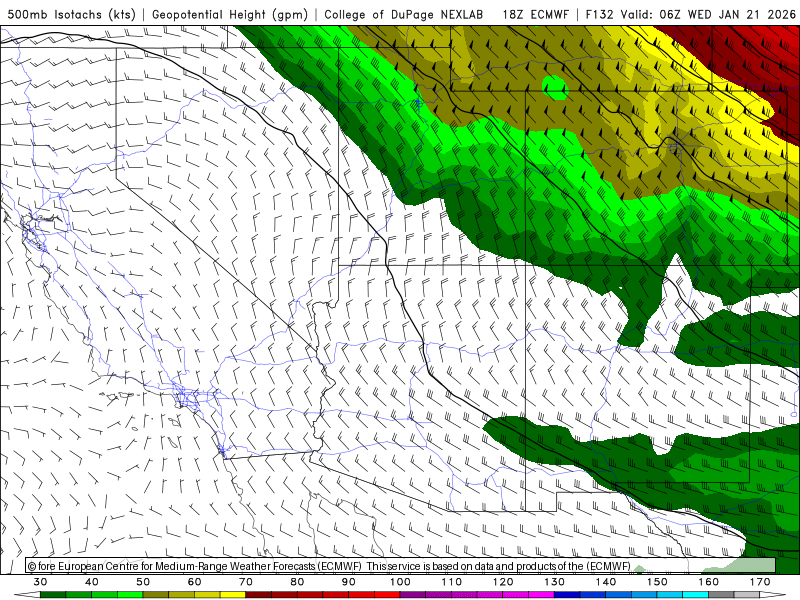800x600 pixels.
Task: Click the "90" legend value
Action: pyautogui.click(x=348, y=582)
